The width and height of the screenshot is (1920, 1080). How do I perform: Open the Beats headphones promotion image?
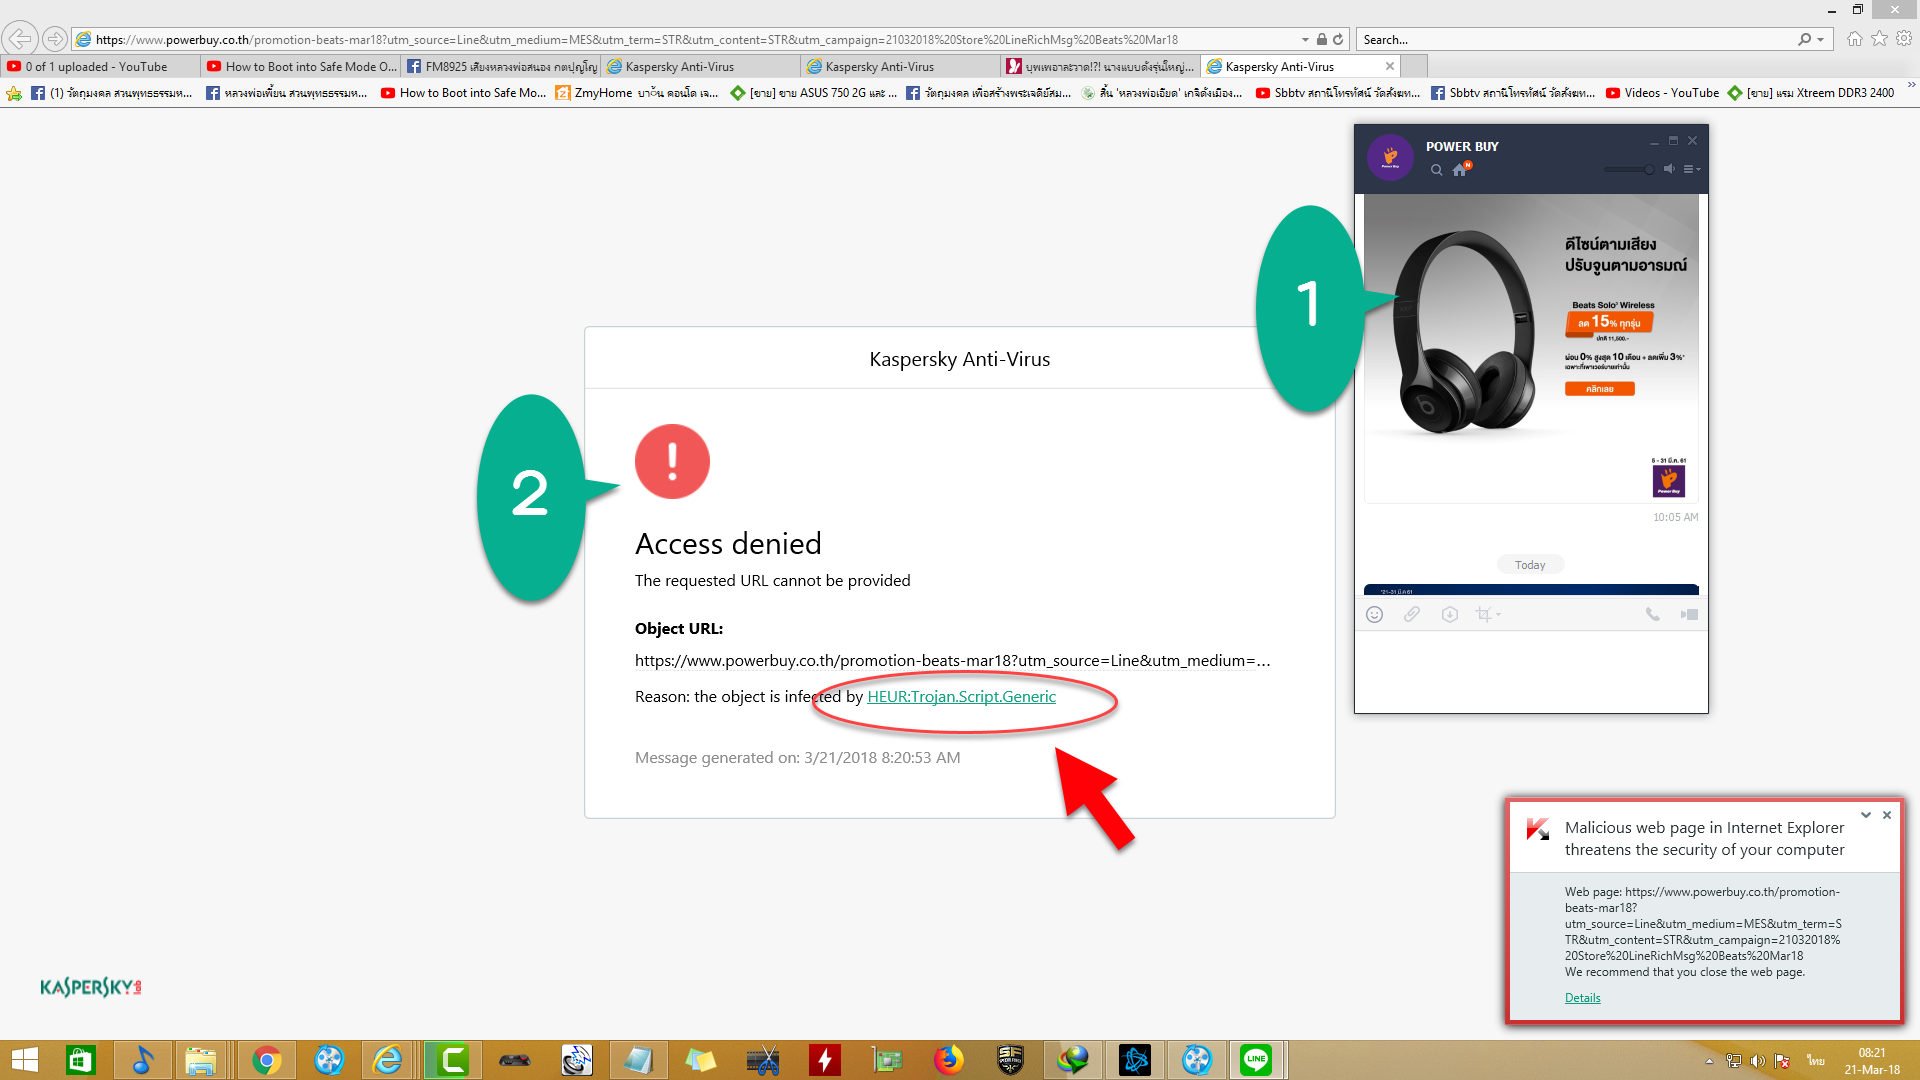point(1531,348)
